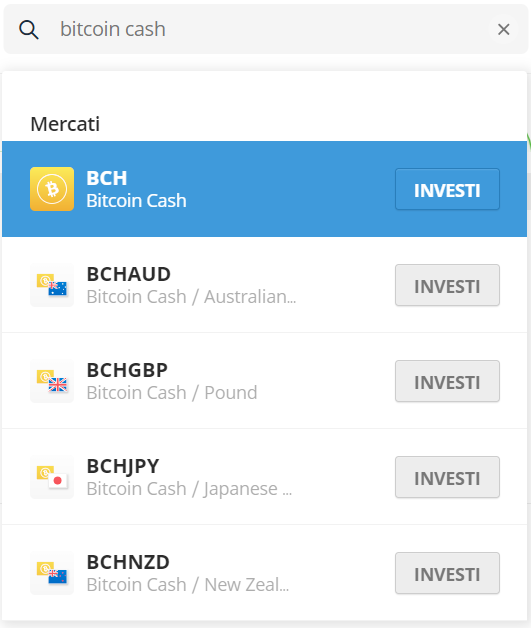The height and width of the screenshot is (628, 531).
Task: Click the magnifying glass search icon
Action: coord(29,30)
